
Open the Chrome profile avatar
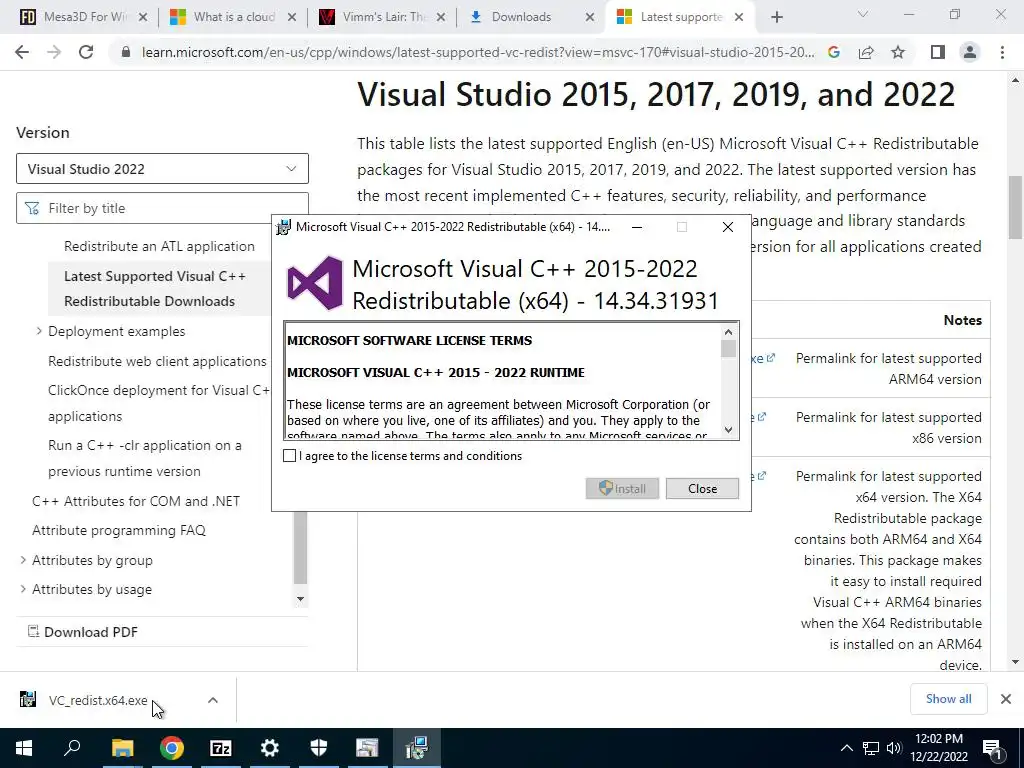[x=970, y=52]
